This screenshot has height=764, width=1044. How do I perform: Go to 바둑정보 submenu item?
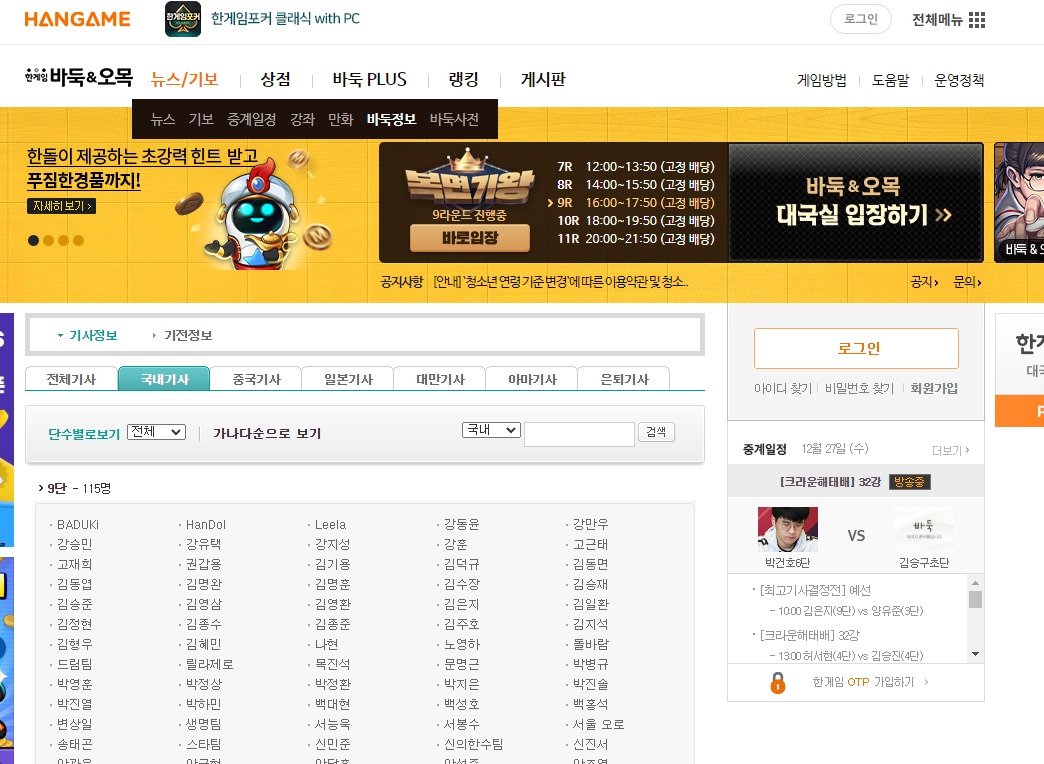coord(392,119)
